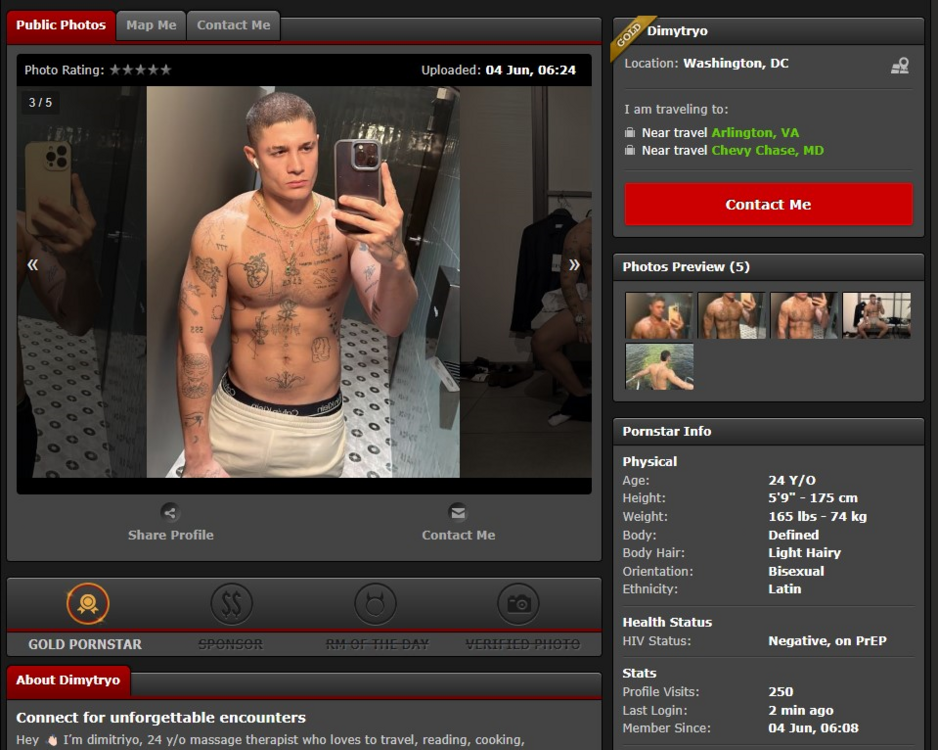Click the Verified Photo camera icon
The image size is (938, 750).
pyautogui.click(x=518, y=604)
